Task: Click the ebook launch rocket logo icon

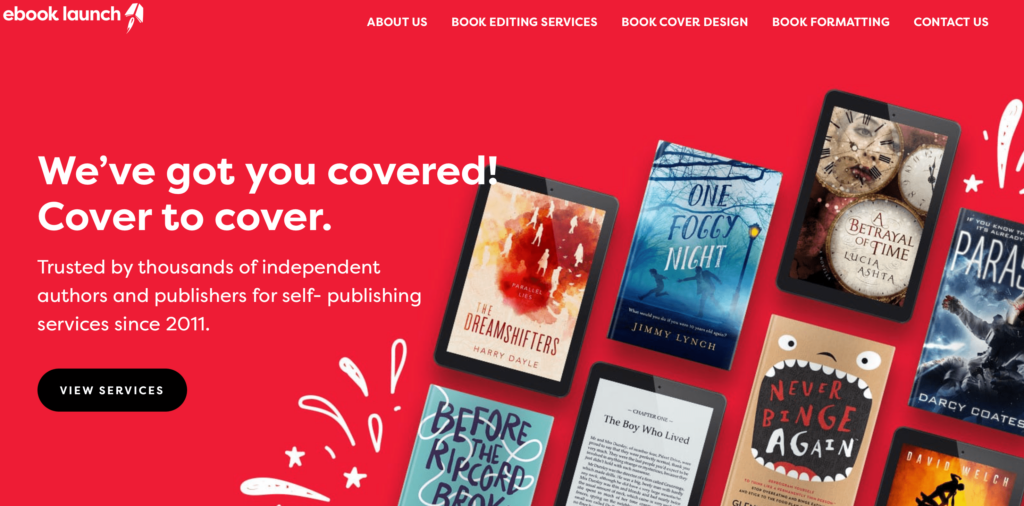Action: point(134,17)
